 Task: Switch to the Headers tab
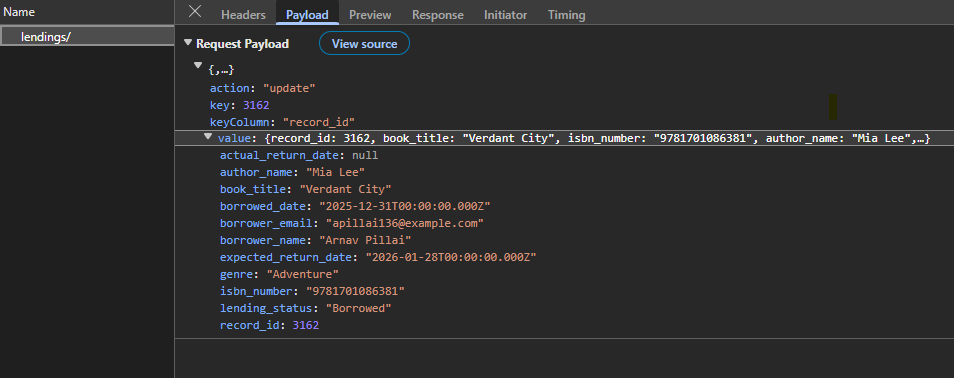(243, 15)
